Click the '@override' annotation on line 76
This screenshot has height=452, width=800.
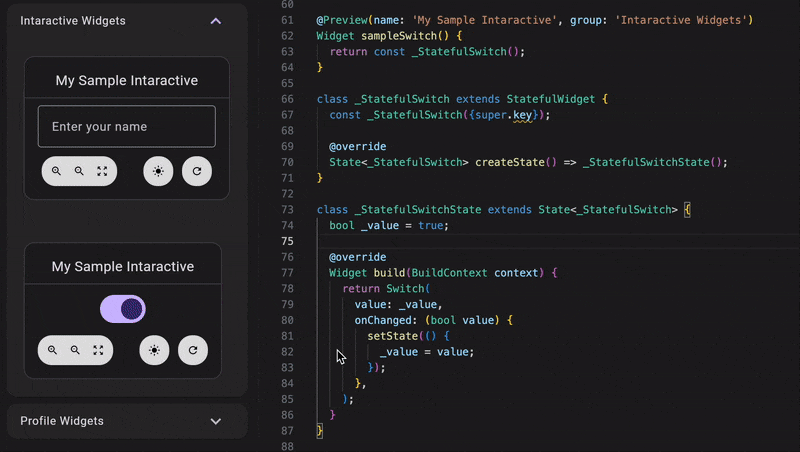pyautogui.click(x=358, y=257)
